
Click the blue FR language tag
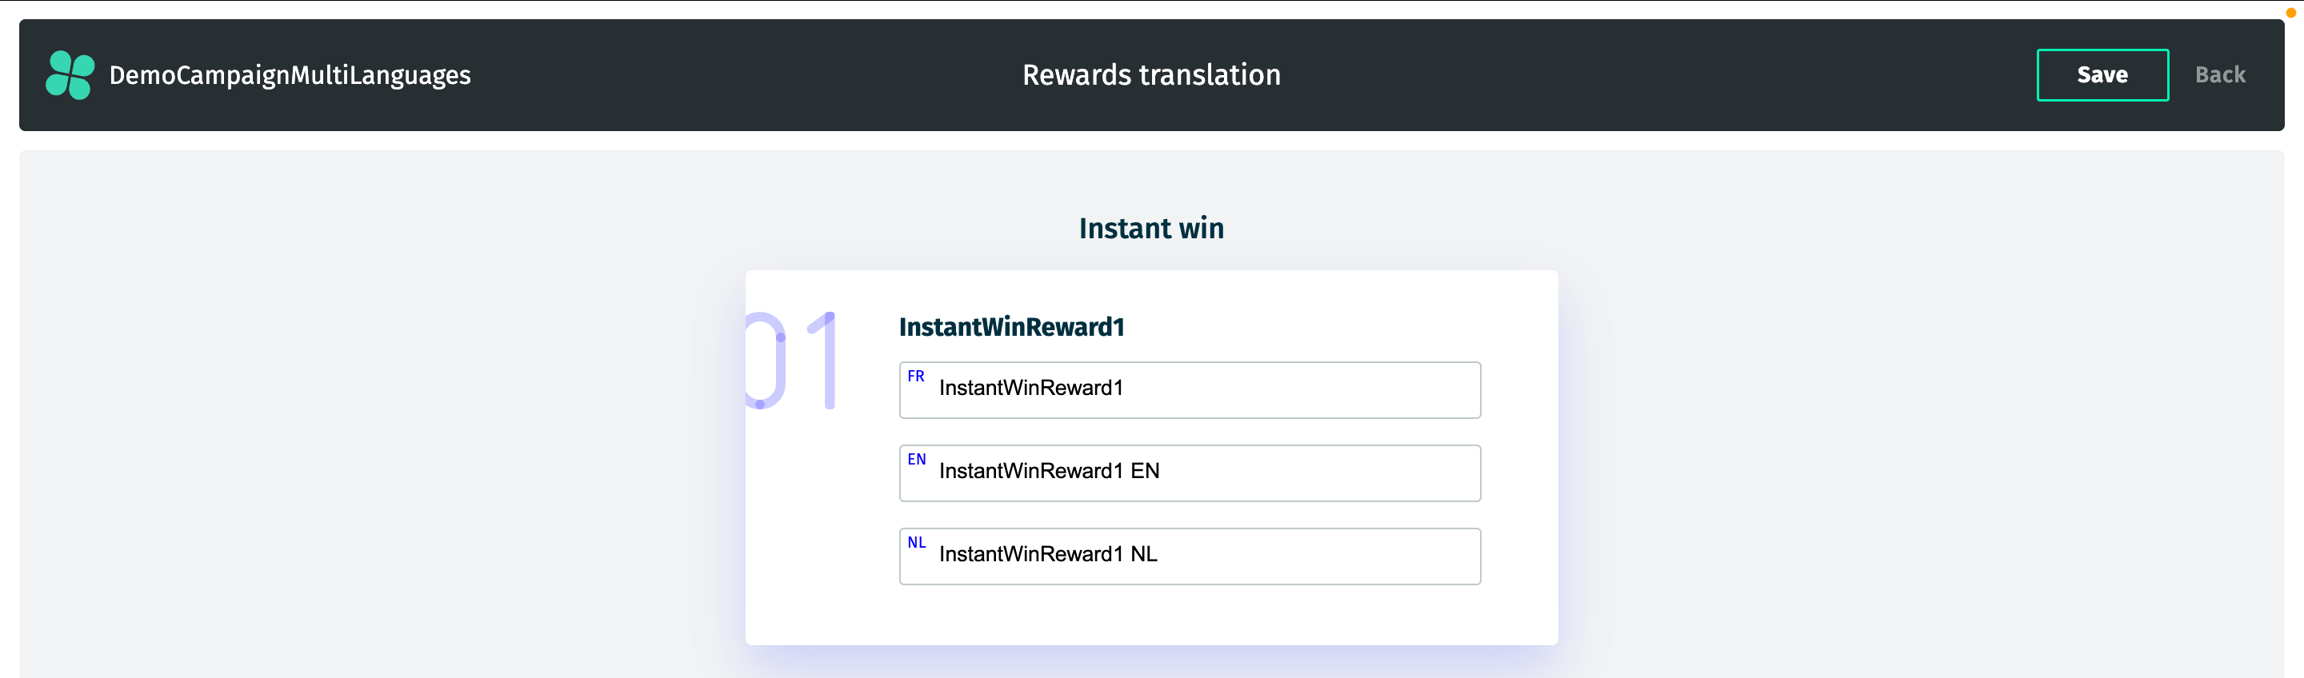coord(916,376)
